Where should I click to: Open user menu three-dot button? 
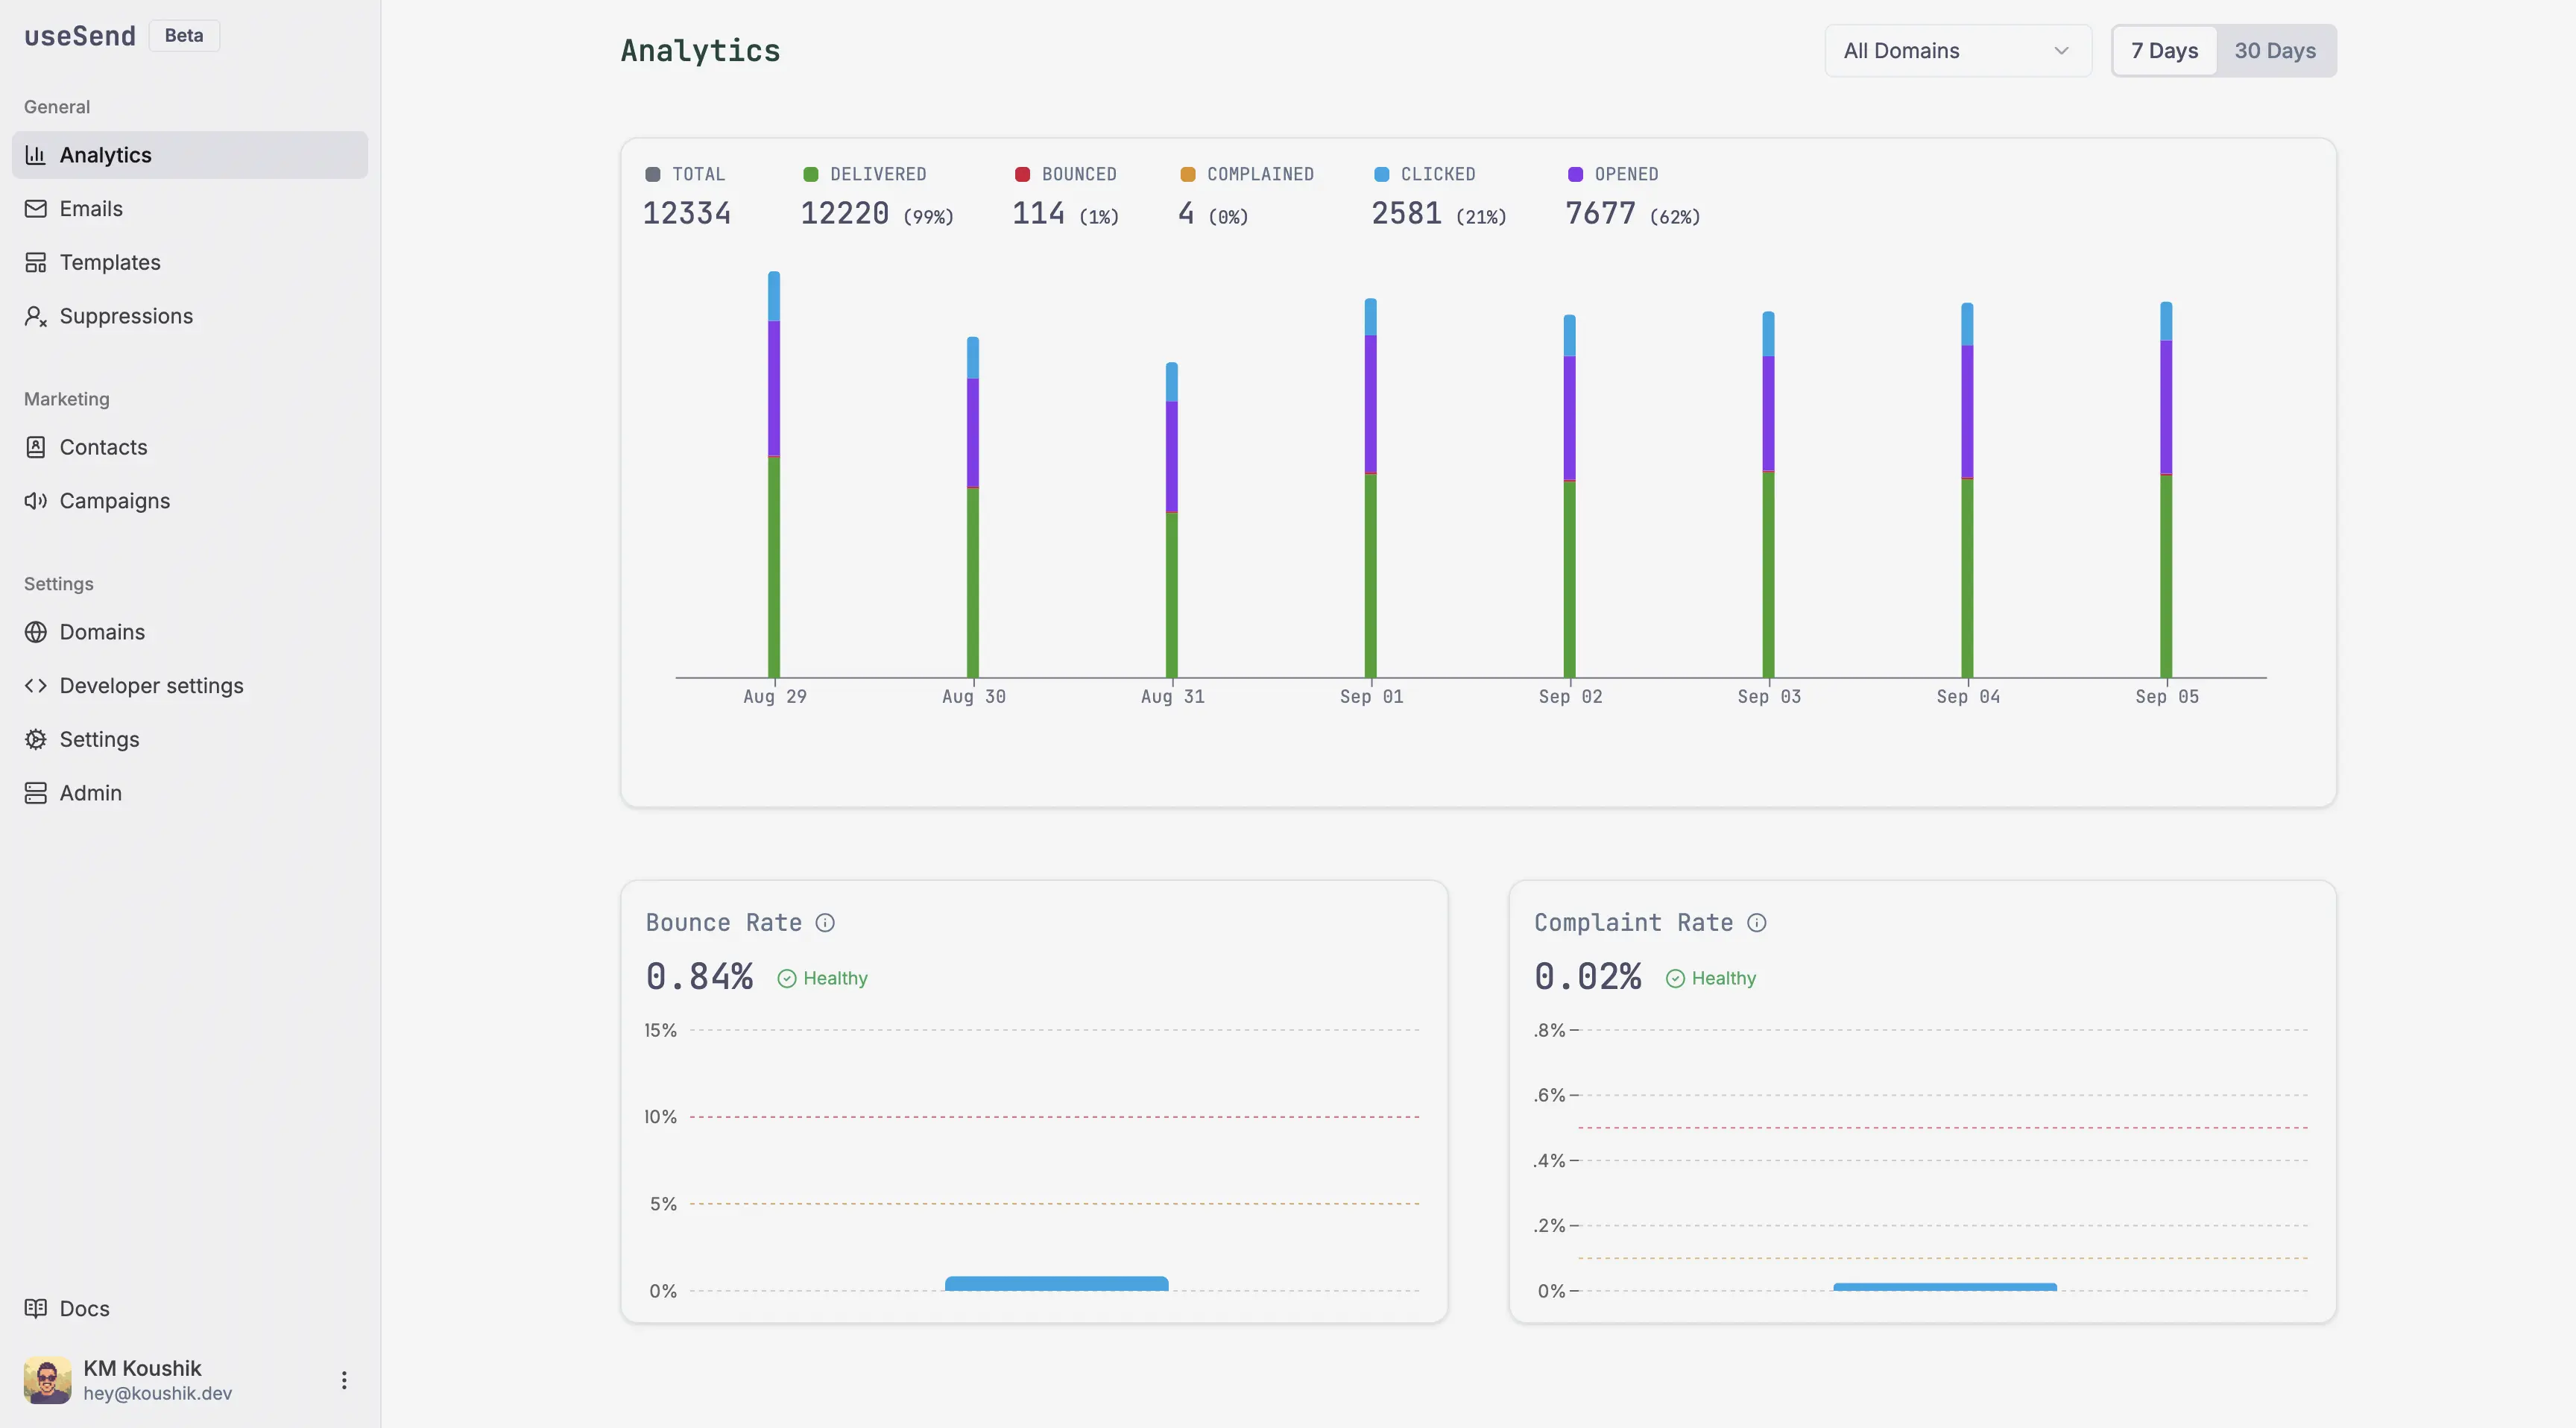tap(344, 1380)
